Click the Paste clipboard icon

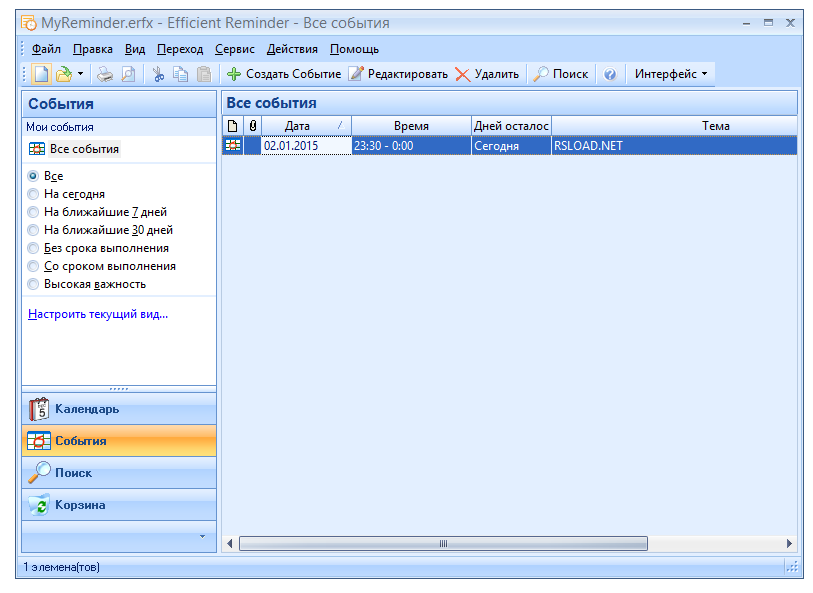tap(204, 74)
